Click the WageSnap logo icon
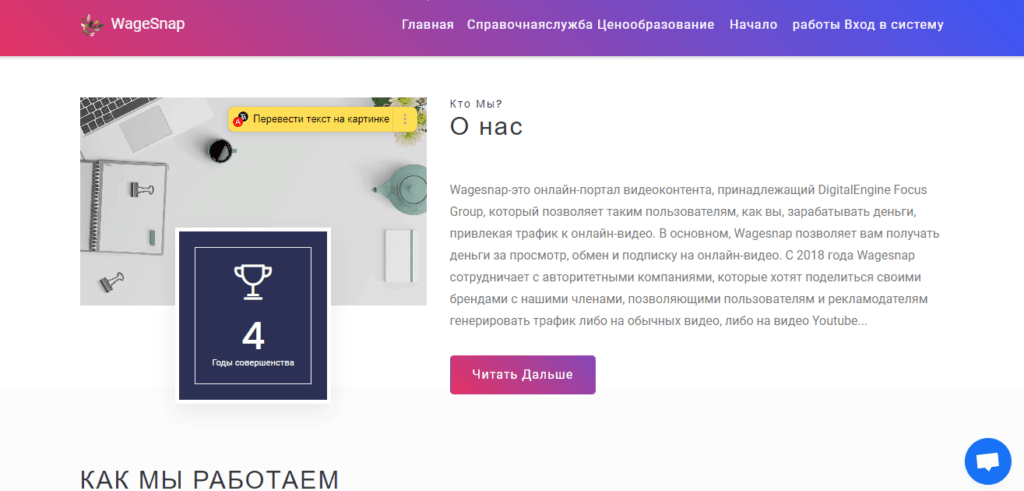 click(92, 25)
